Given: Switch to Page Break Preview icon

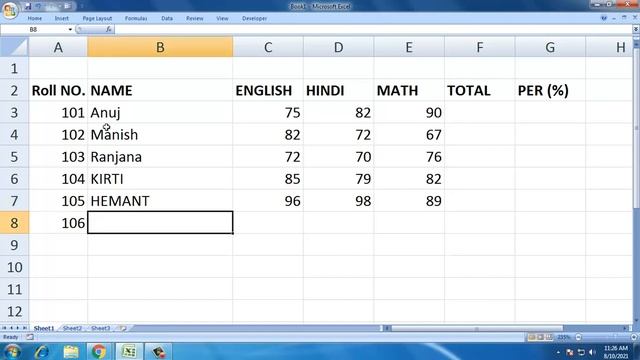Looking at the screenshot, I should [549, 337].
